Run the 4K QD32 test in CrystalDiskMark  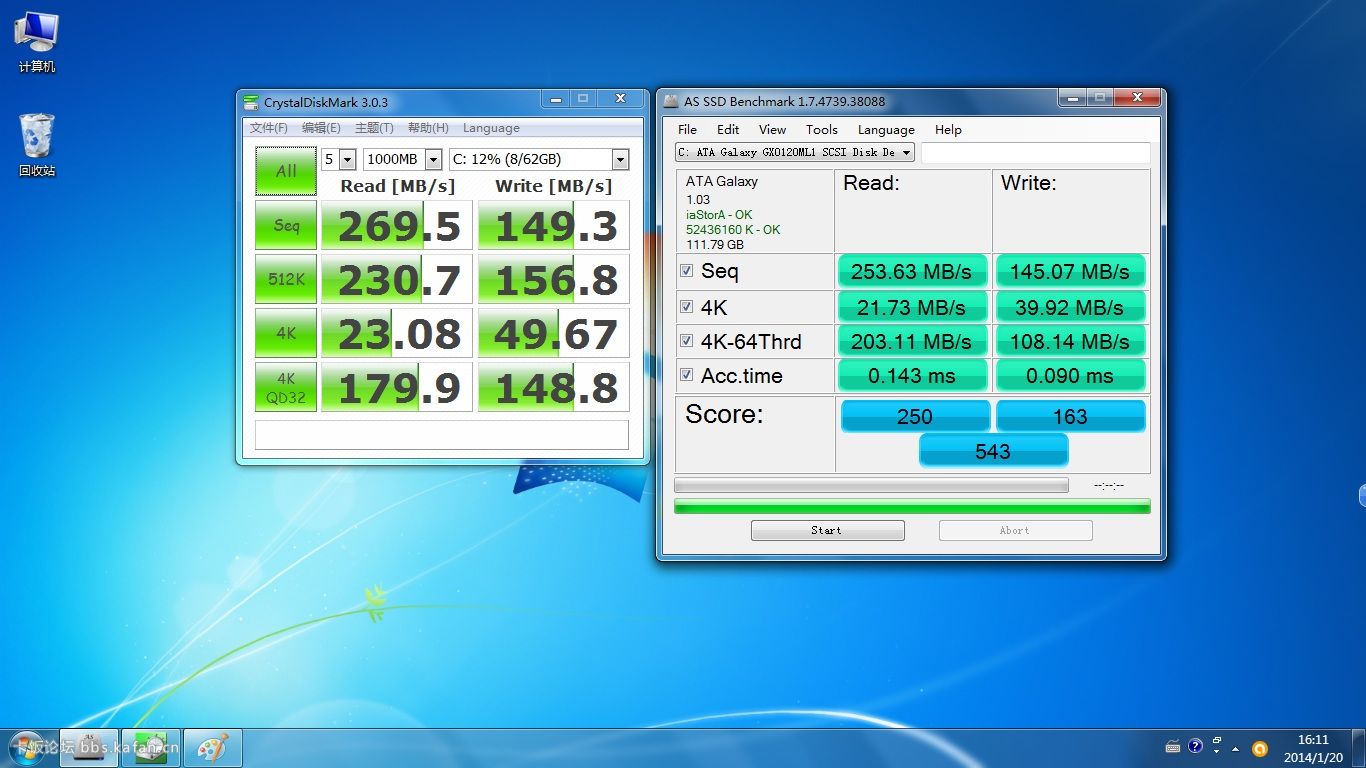(286, 387)
